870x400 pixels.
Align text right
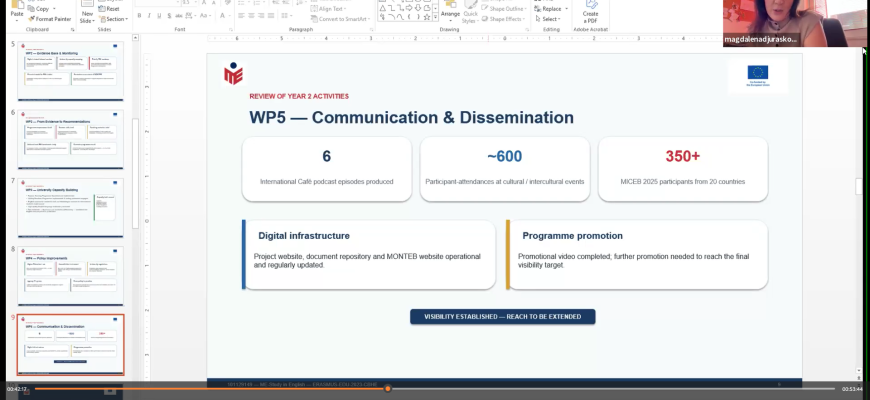261,16
